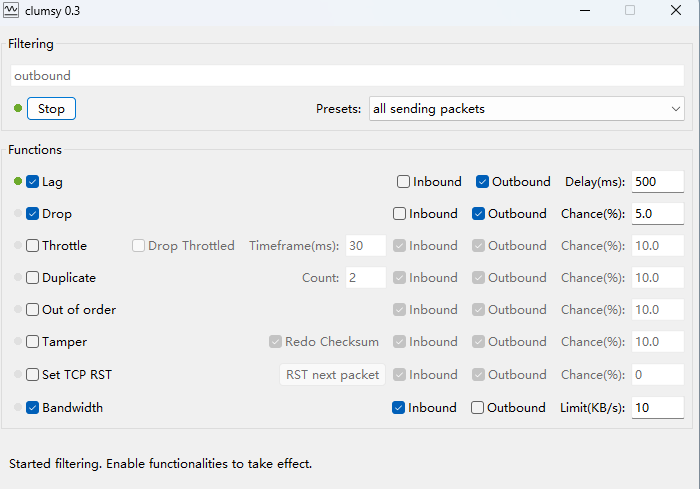Uncheck the Bandwidth function checkbox
Image resolution: width=700 pixels, height=489 pixels.
pyautogui.click(x=32, y=408)
